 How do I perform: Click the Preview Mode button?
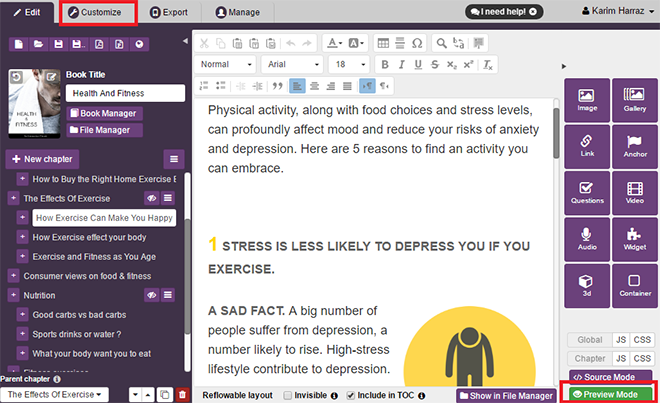pos(607,394)
